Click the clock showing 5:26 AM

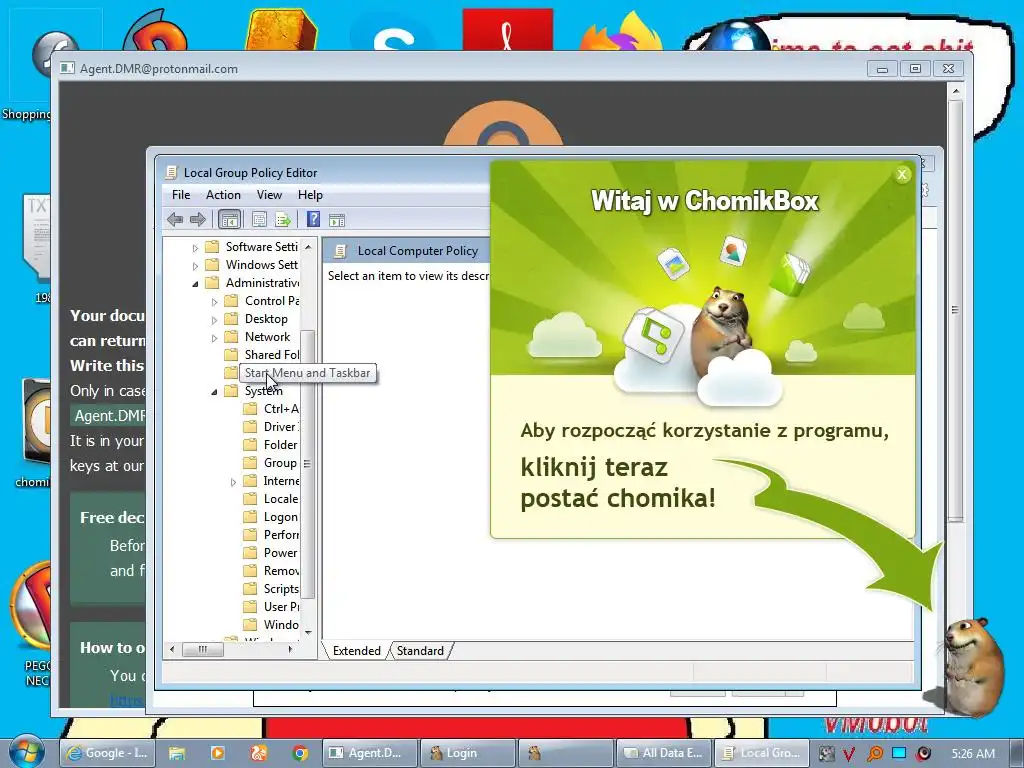click(x=973, y=753)
